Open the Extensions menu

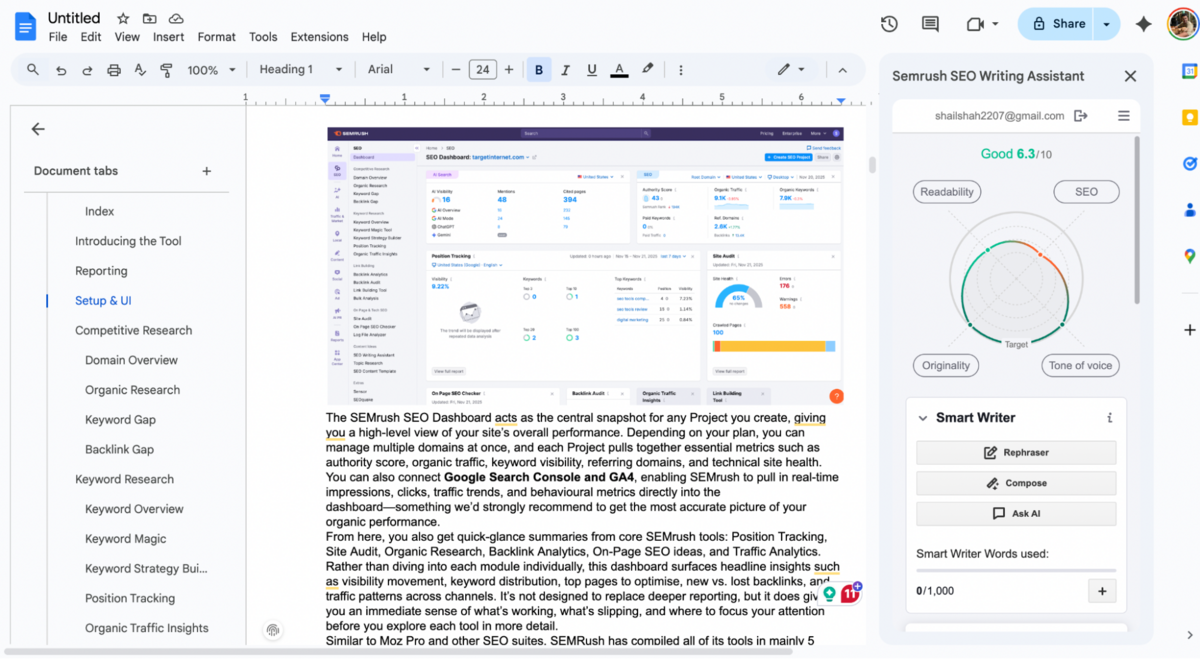point(319,37)
